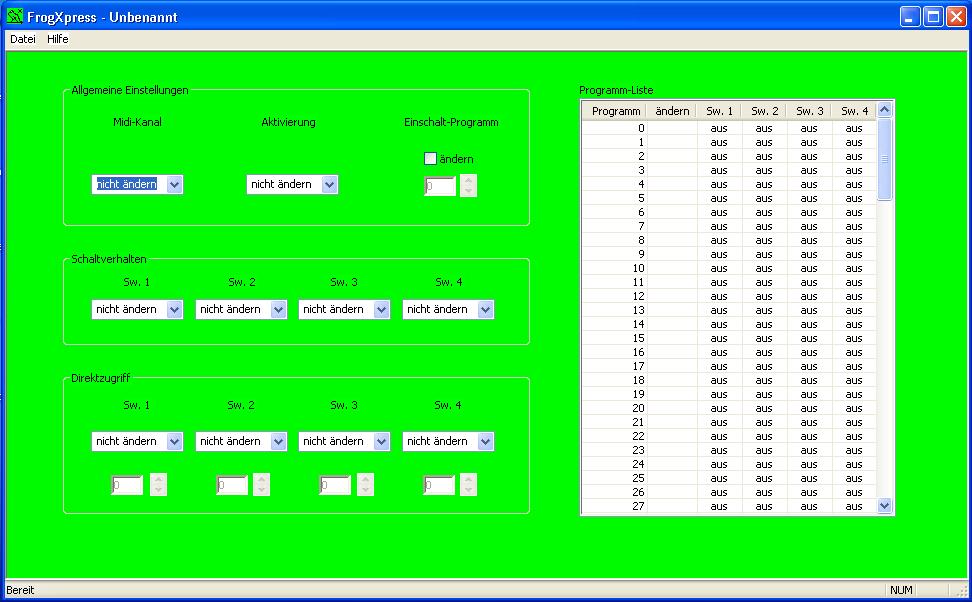
Task: Click the ändern column header
Action: coord(672,111)
